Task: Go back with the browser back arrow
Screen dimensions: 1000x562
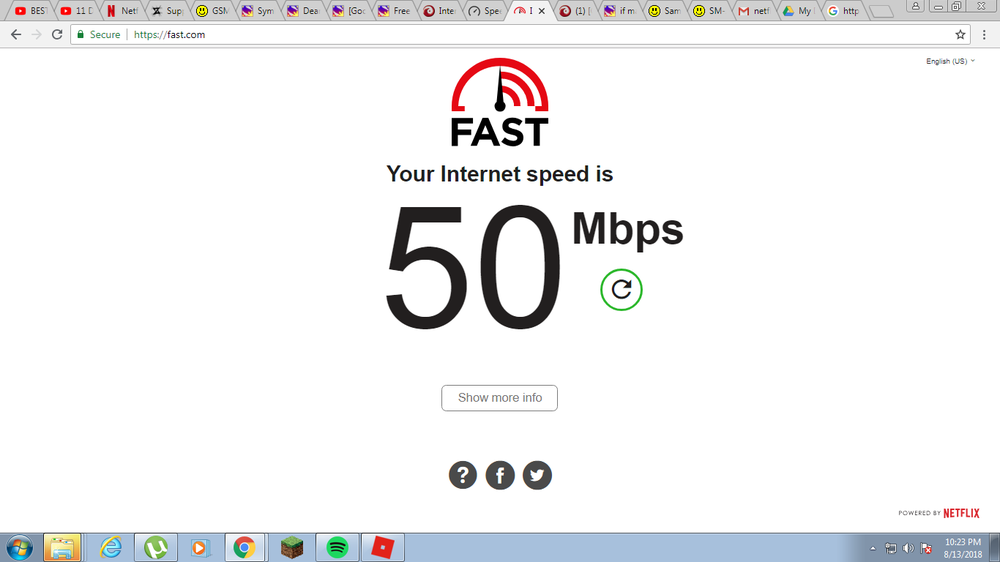Action: (x=16, y=34)
